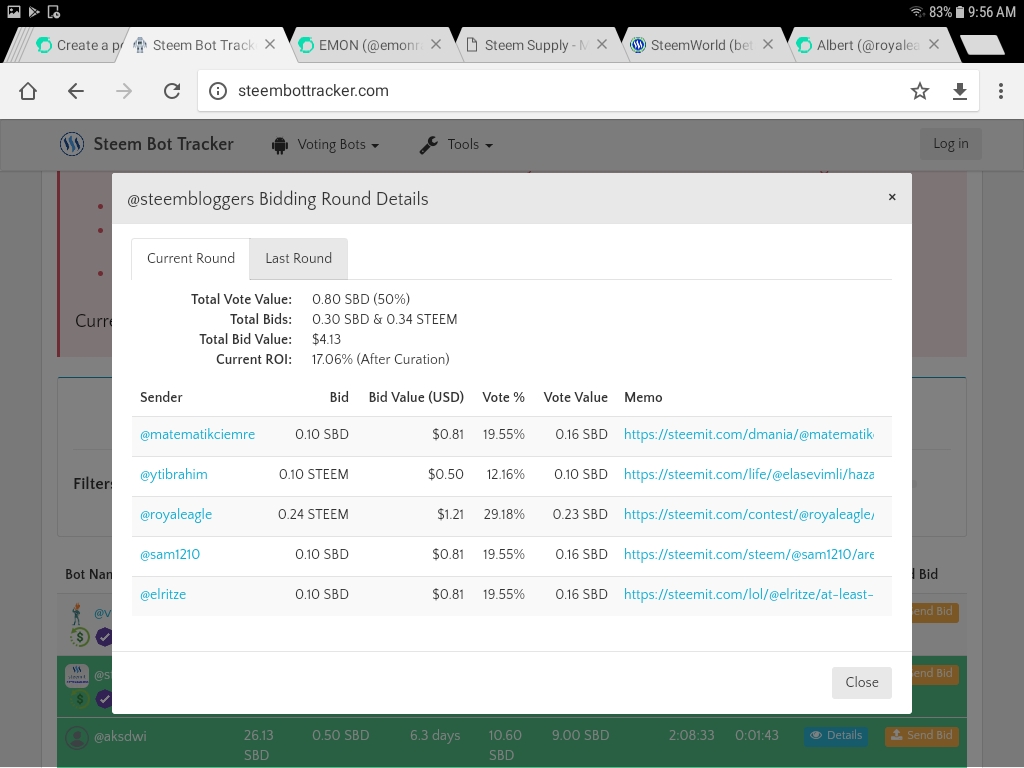Click the Total Vote Value 0.80 SBD (50%)
Screen dimensions: 1024x768
(x=360, y=299)
